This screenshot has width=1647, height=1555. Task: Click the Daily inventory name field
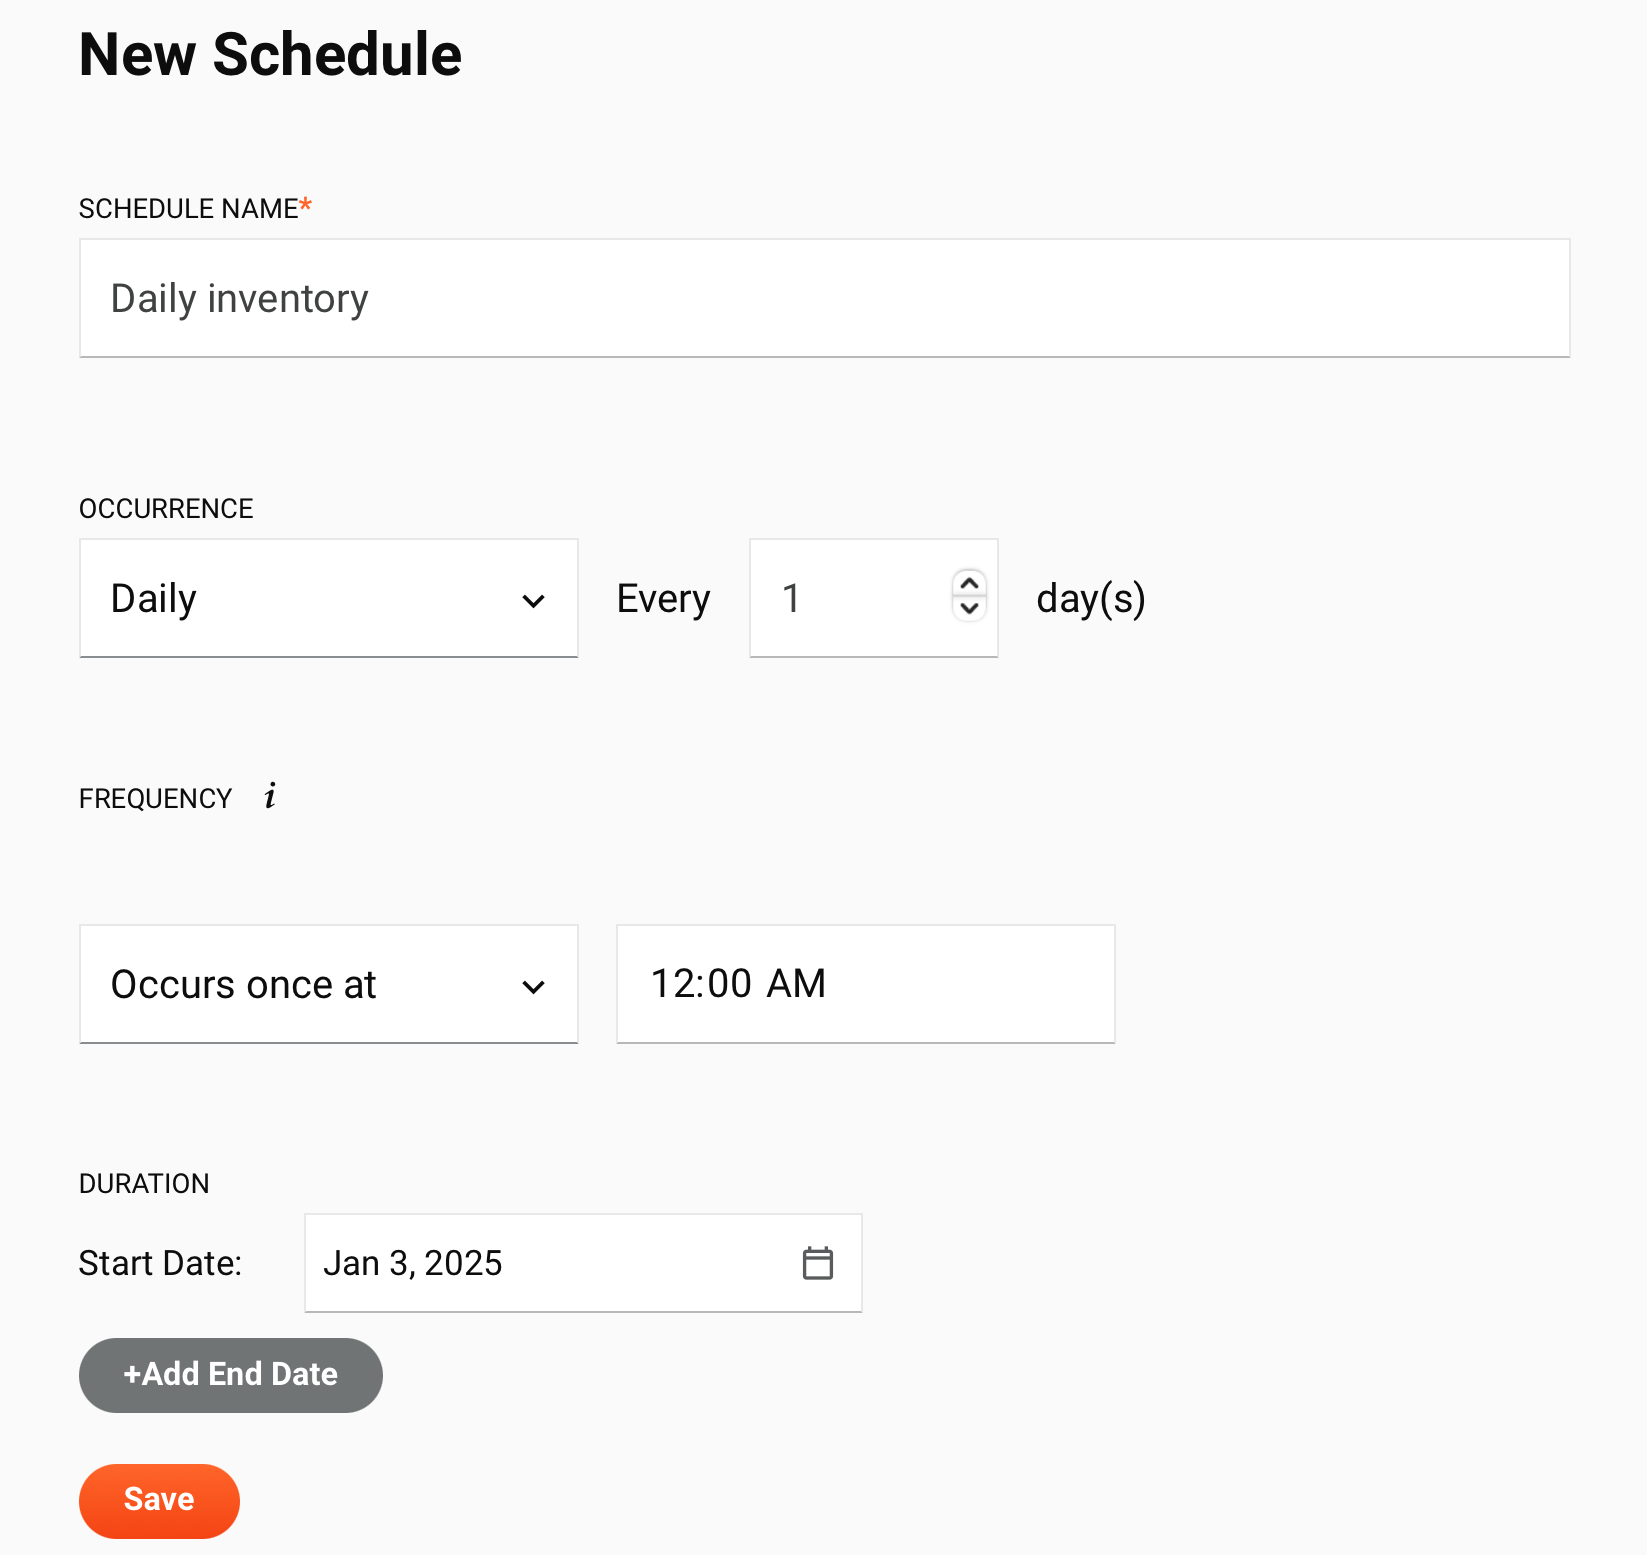click(824, 298)
